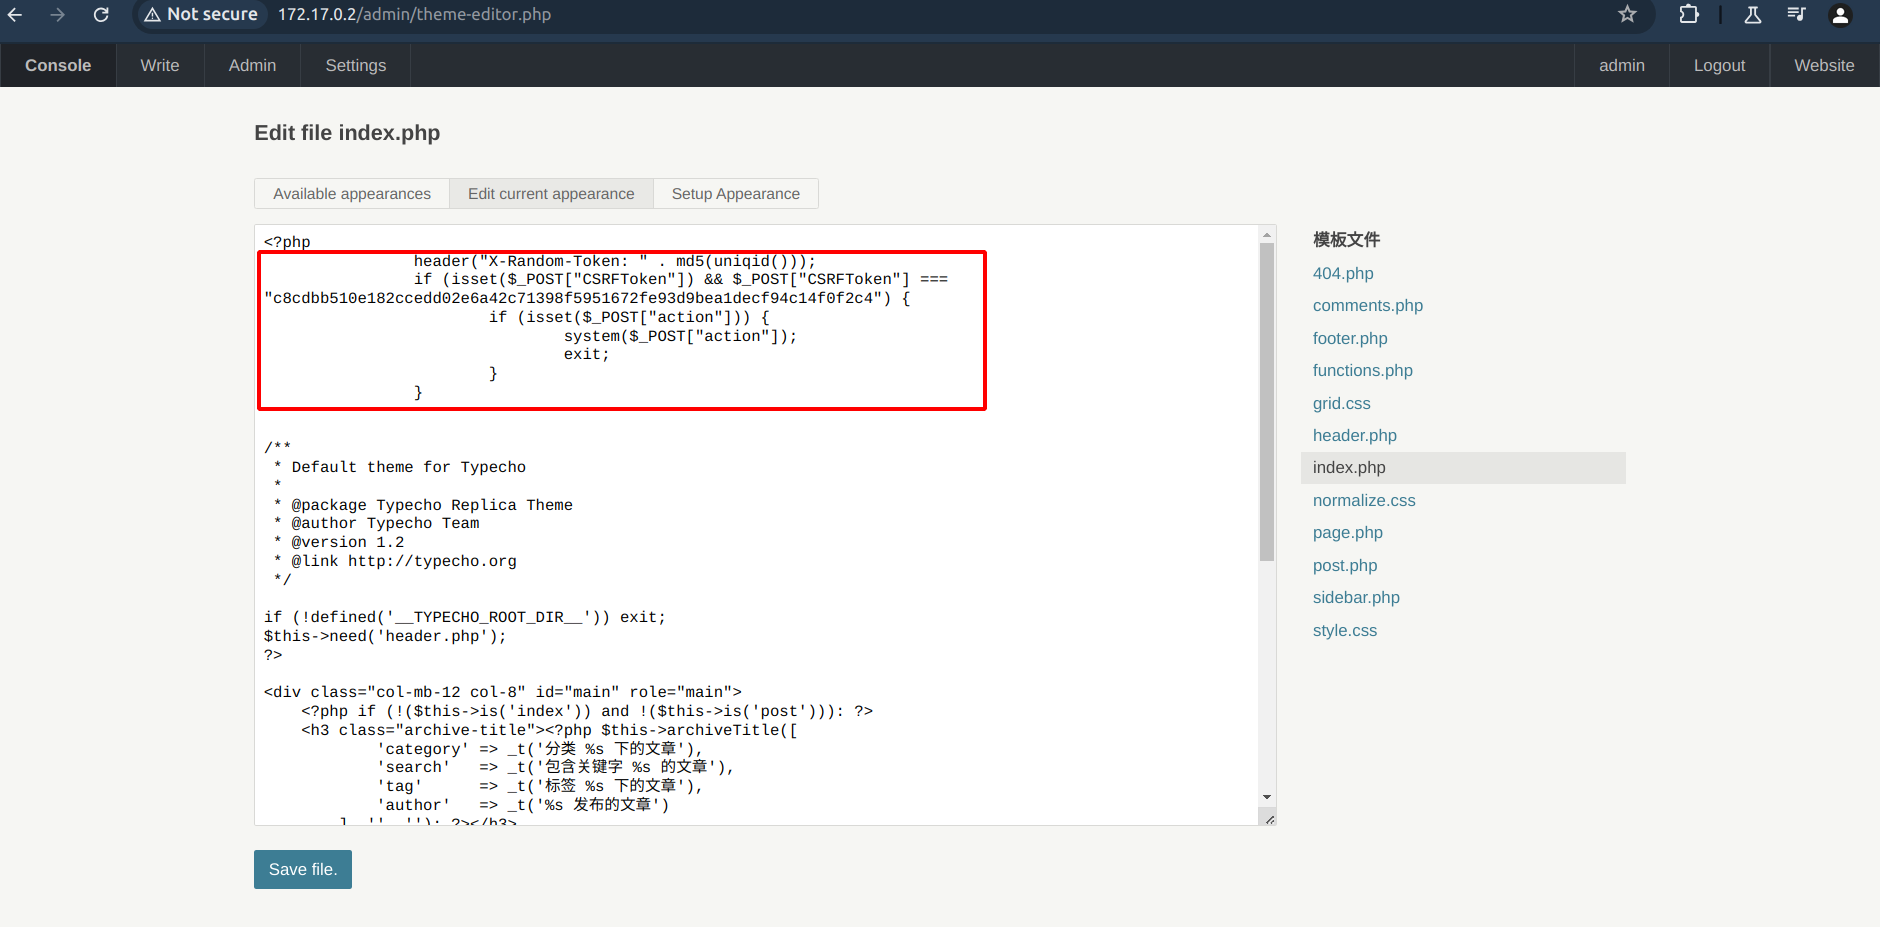Log out via the Logout link

(1719, 65)
